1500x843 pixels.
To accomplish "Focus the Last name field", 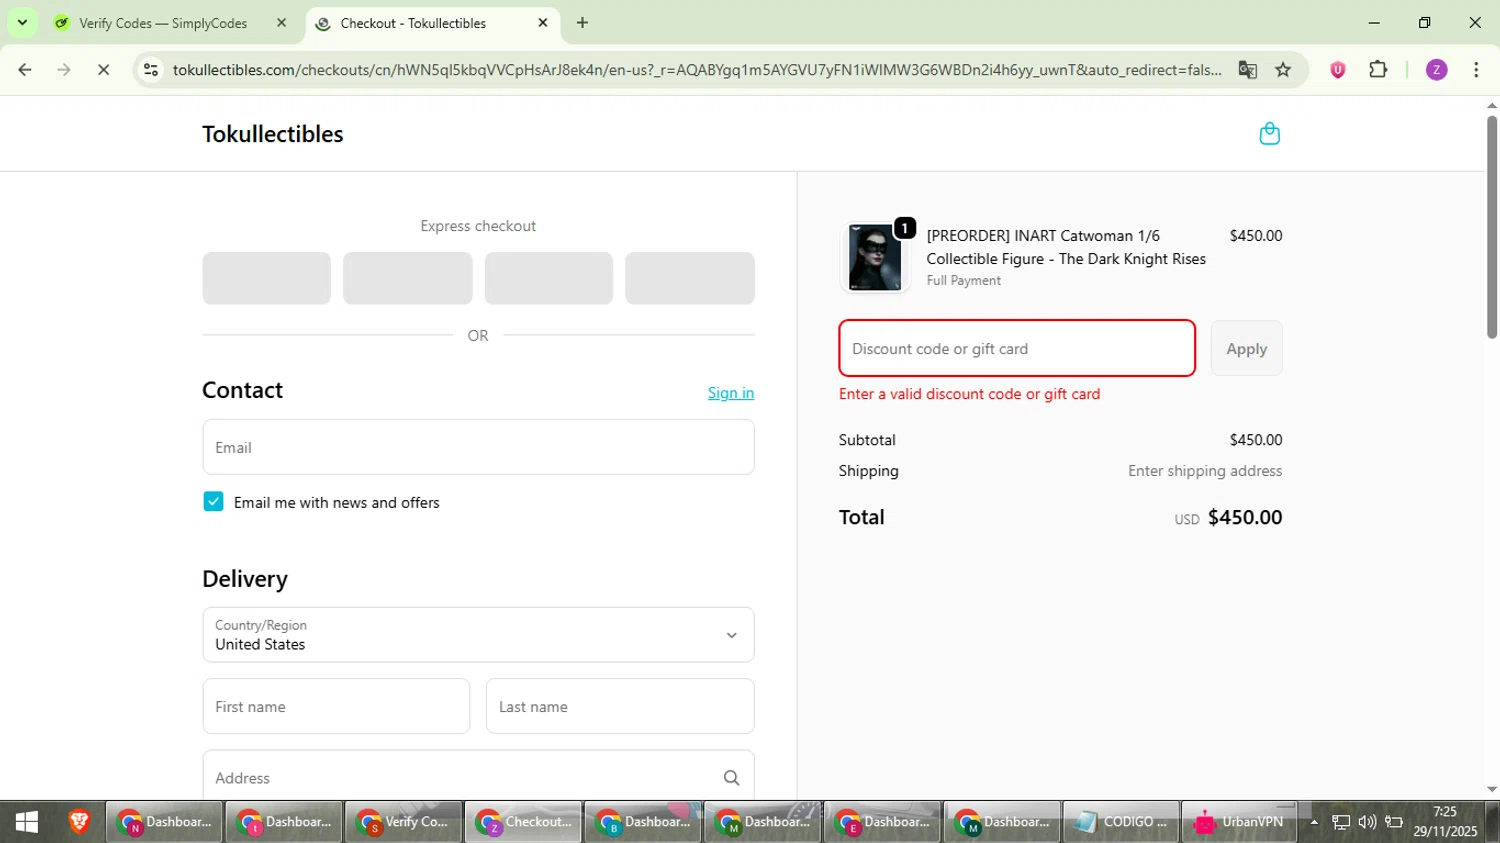I will tap(620, 706).
